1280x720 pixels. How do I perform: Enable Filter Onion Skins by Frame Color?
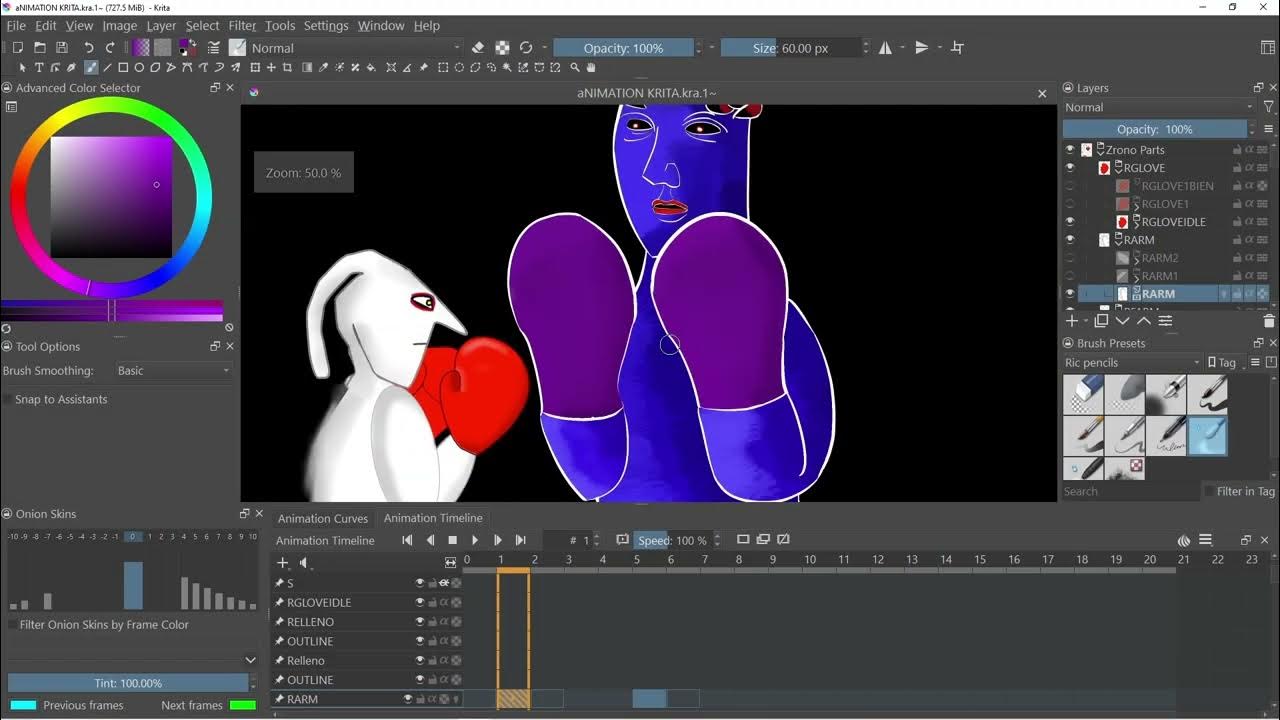(x=11, y=625)
